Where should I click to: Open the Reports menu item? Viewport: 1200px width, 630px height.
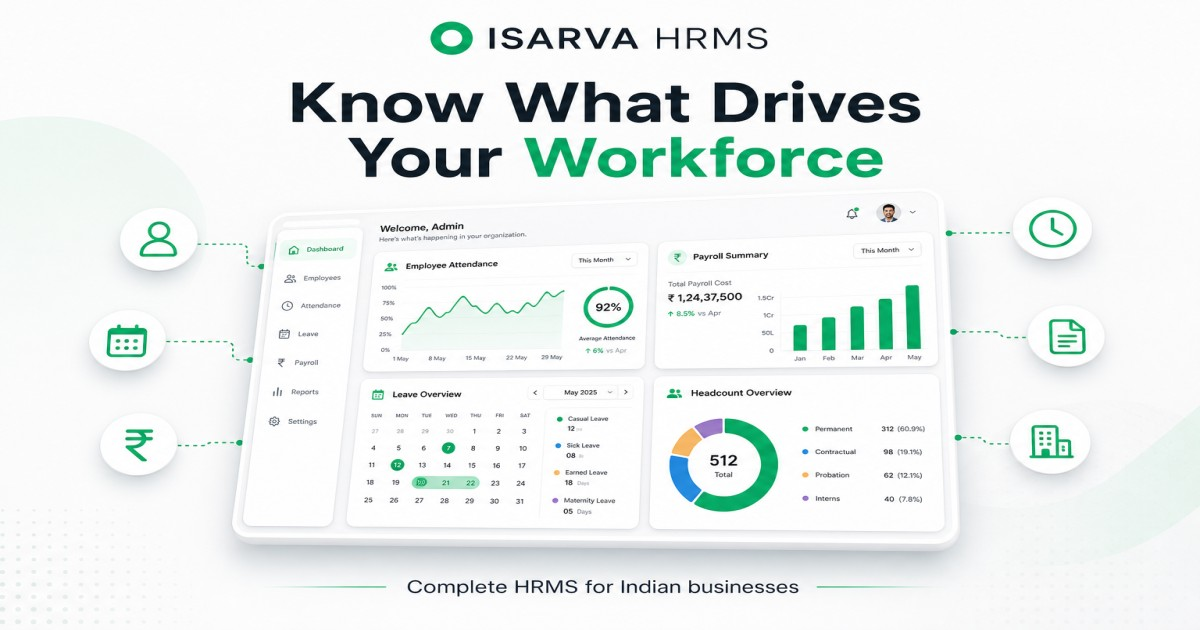pos(295,392)
